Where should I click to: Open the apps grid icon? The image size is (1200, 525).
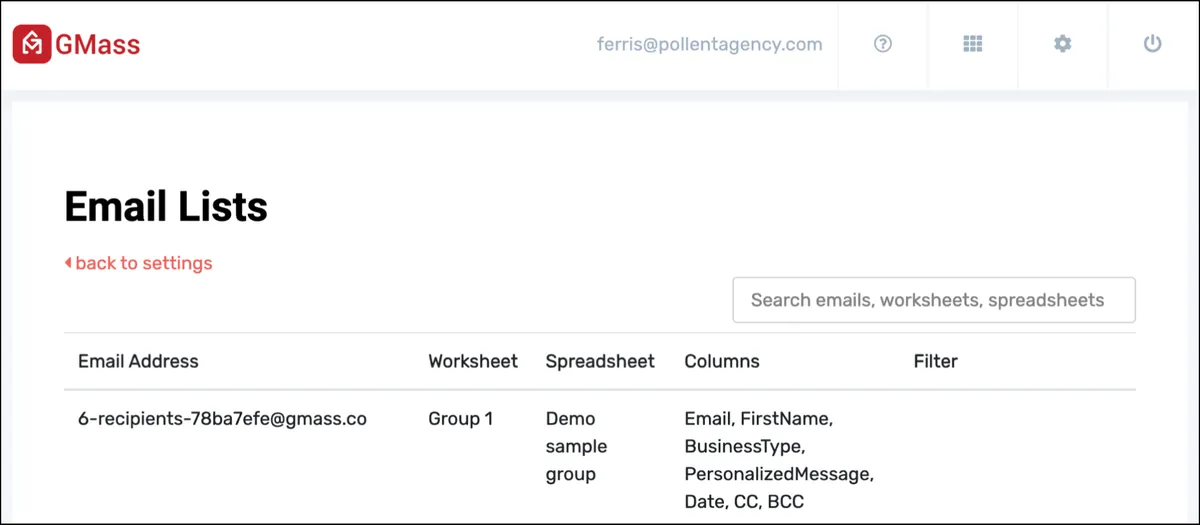[973, 44]
